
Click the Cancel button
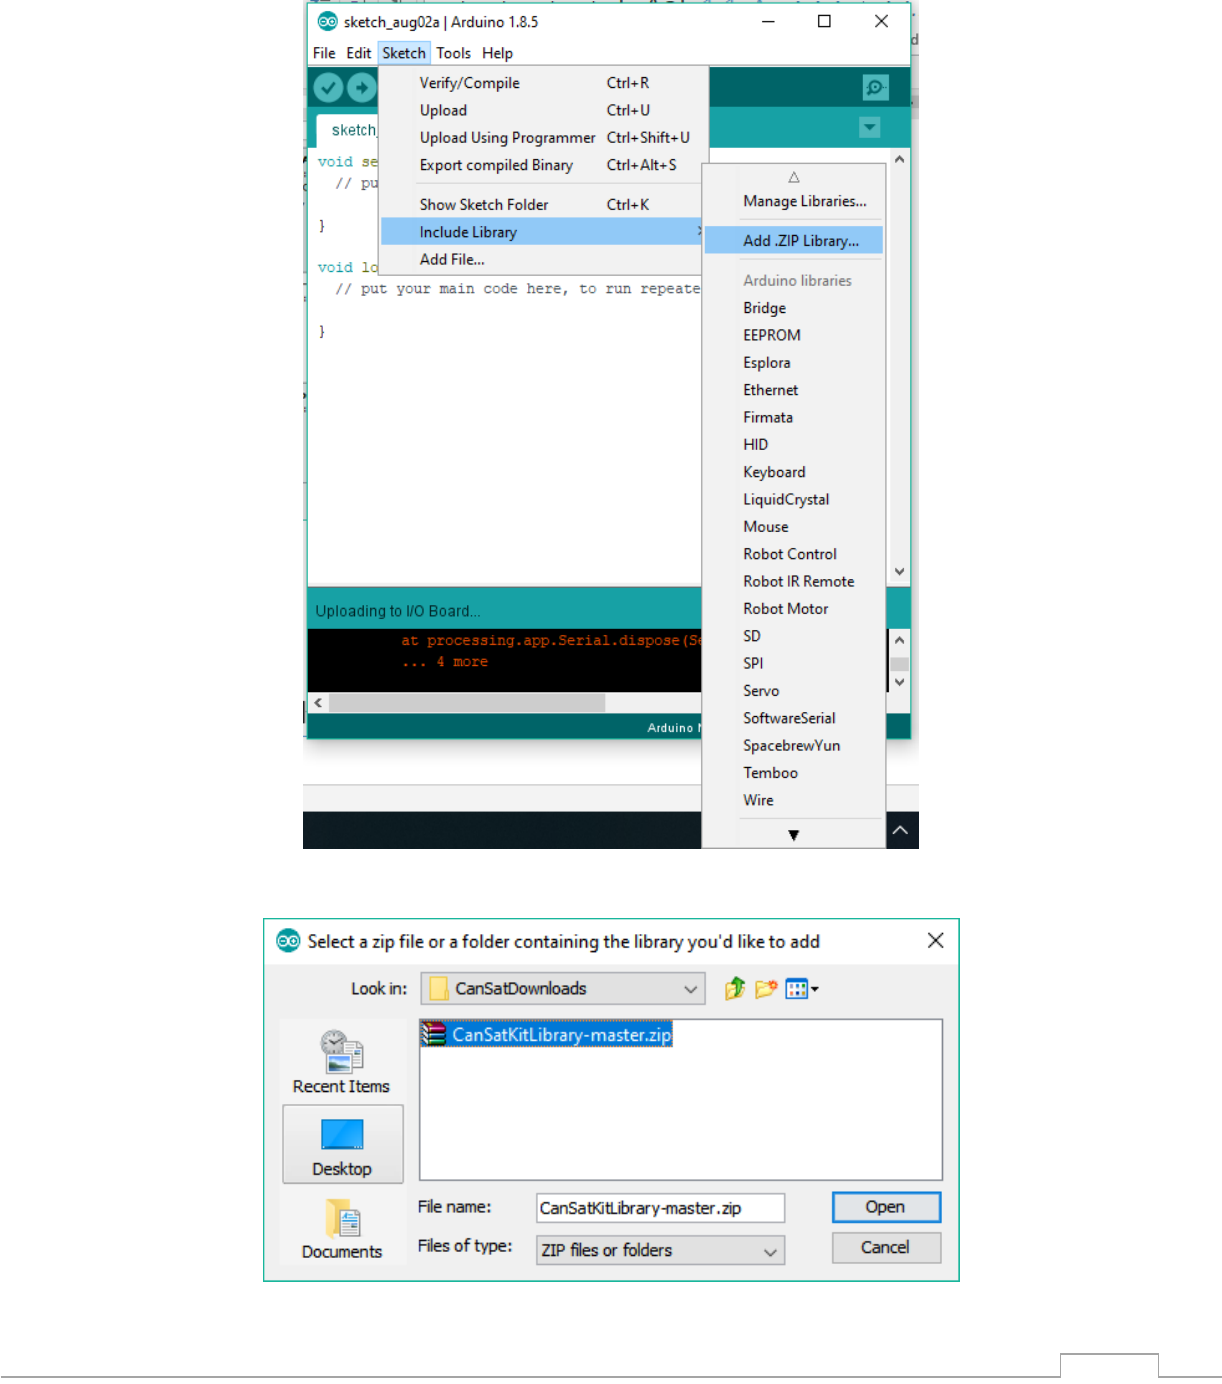(886, 1247)
